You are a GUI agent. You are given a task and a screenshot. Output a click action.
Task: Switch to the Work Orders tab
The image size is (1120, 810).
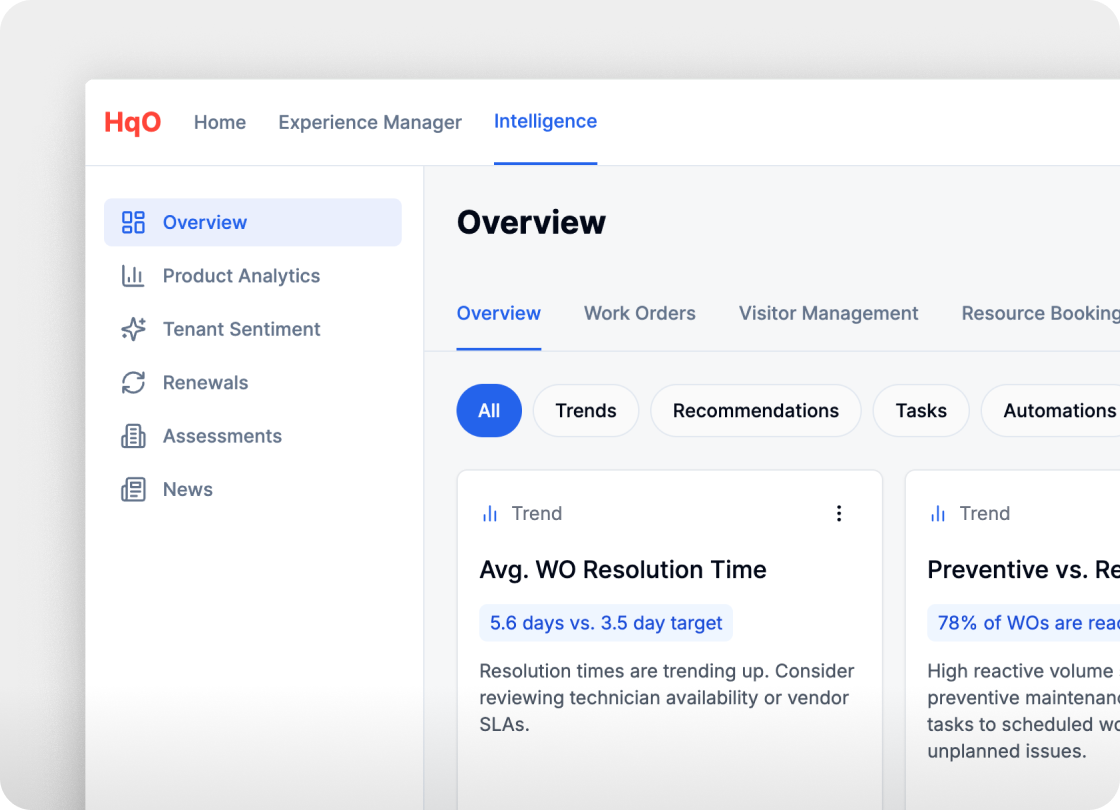click(x=640, y=313)
